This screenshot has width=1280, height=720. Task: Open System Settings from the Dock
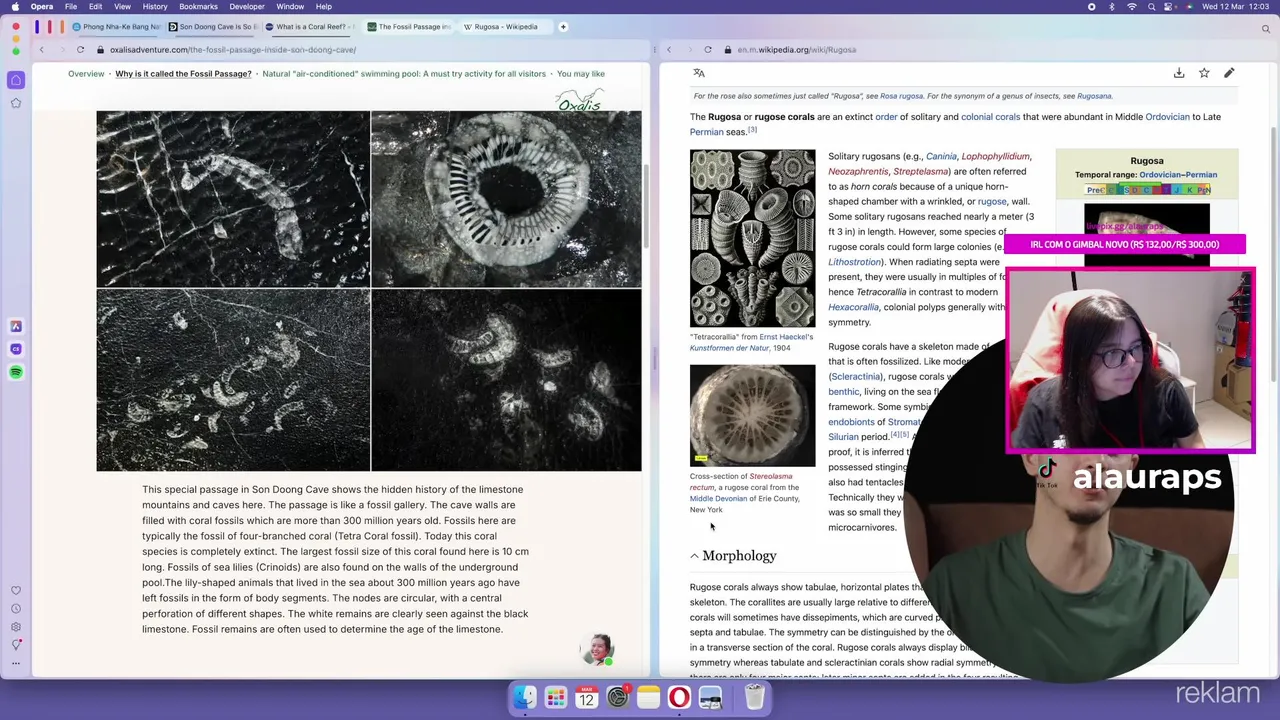[617, 697]
